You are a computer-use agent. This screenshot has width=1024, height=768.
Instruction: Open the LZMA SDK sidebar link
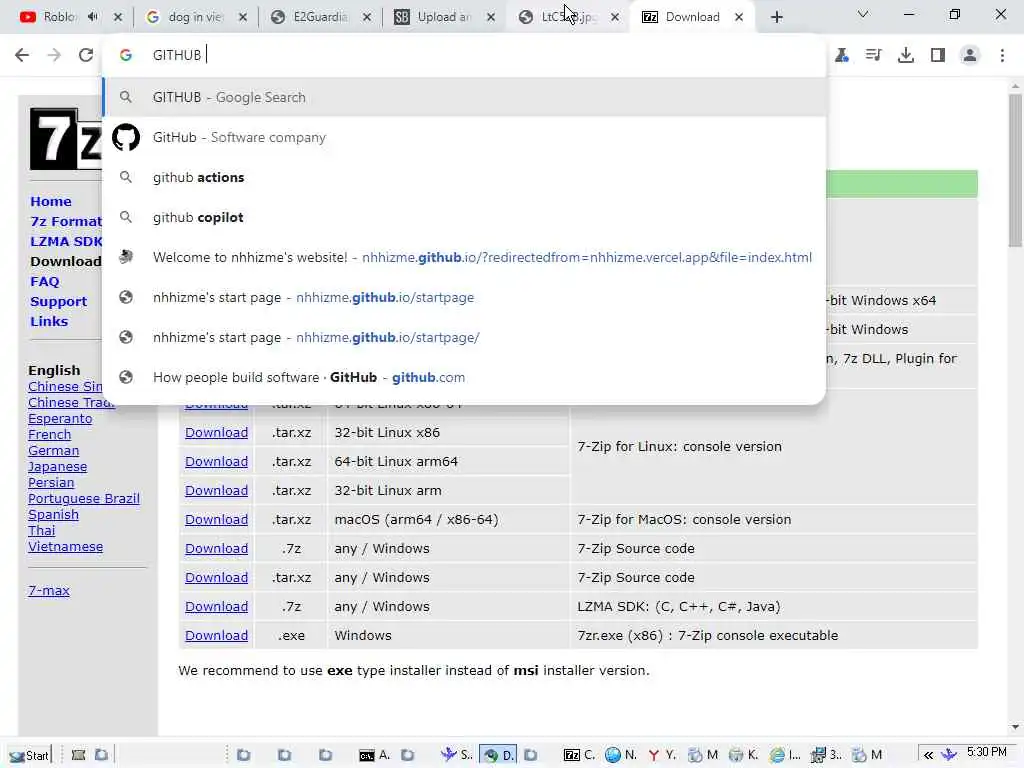click(66, 241)
